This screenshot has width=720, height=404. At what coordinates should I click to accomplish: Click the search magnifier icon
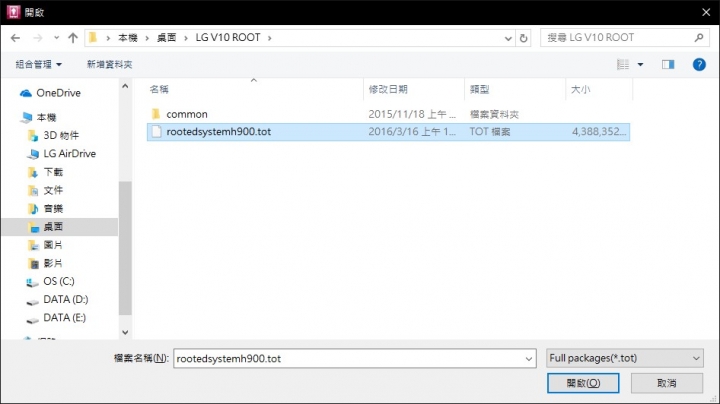coord(699,38)
